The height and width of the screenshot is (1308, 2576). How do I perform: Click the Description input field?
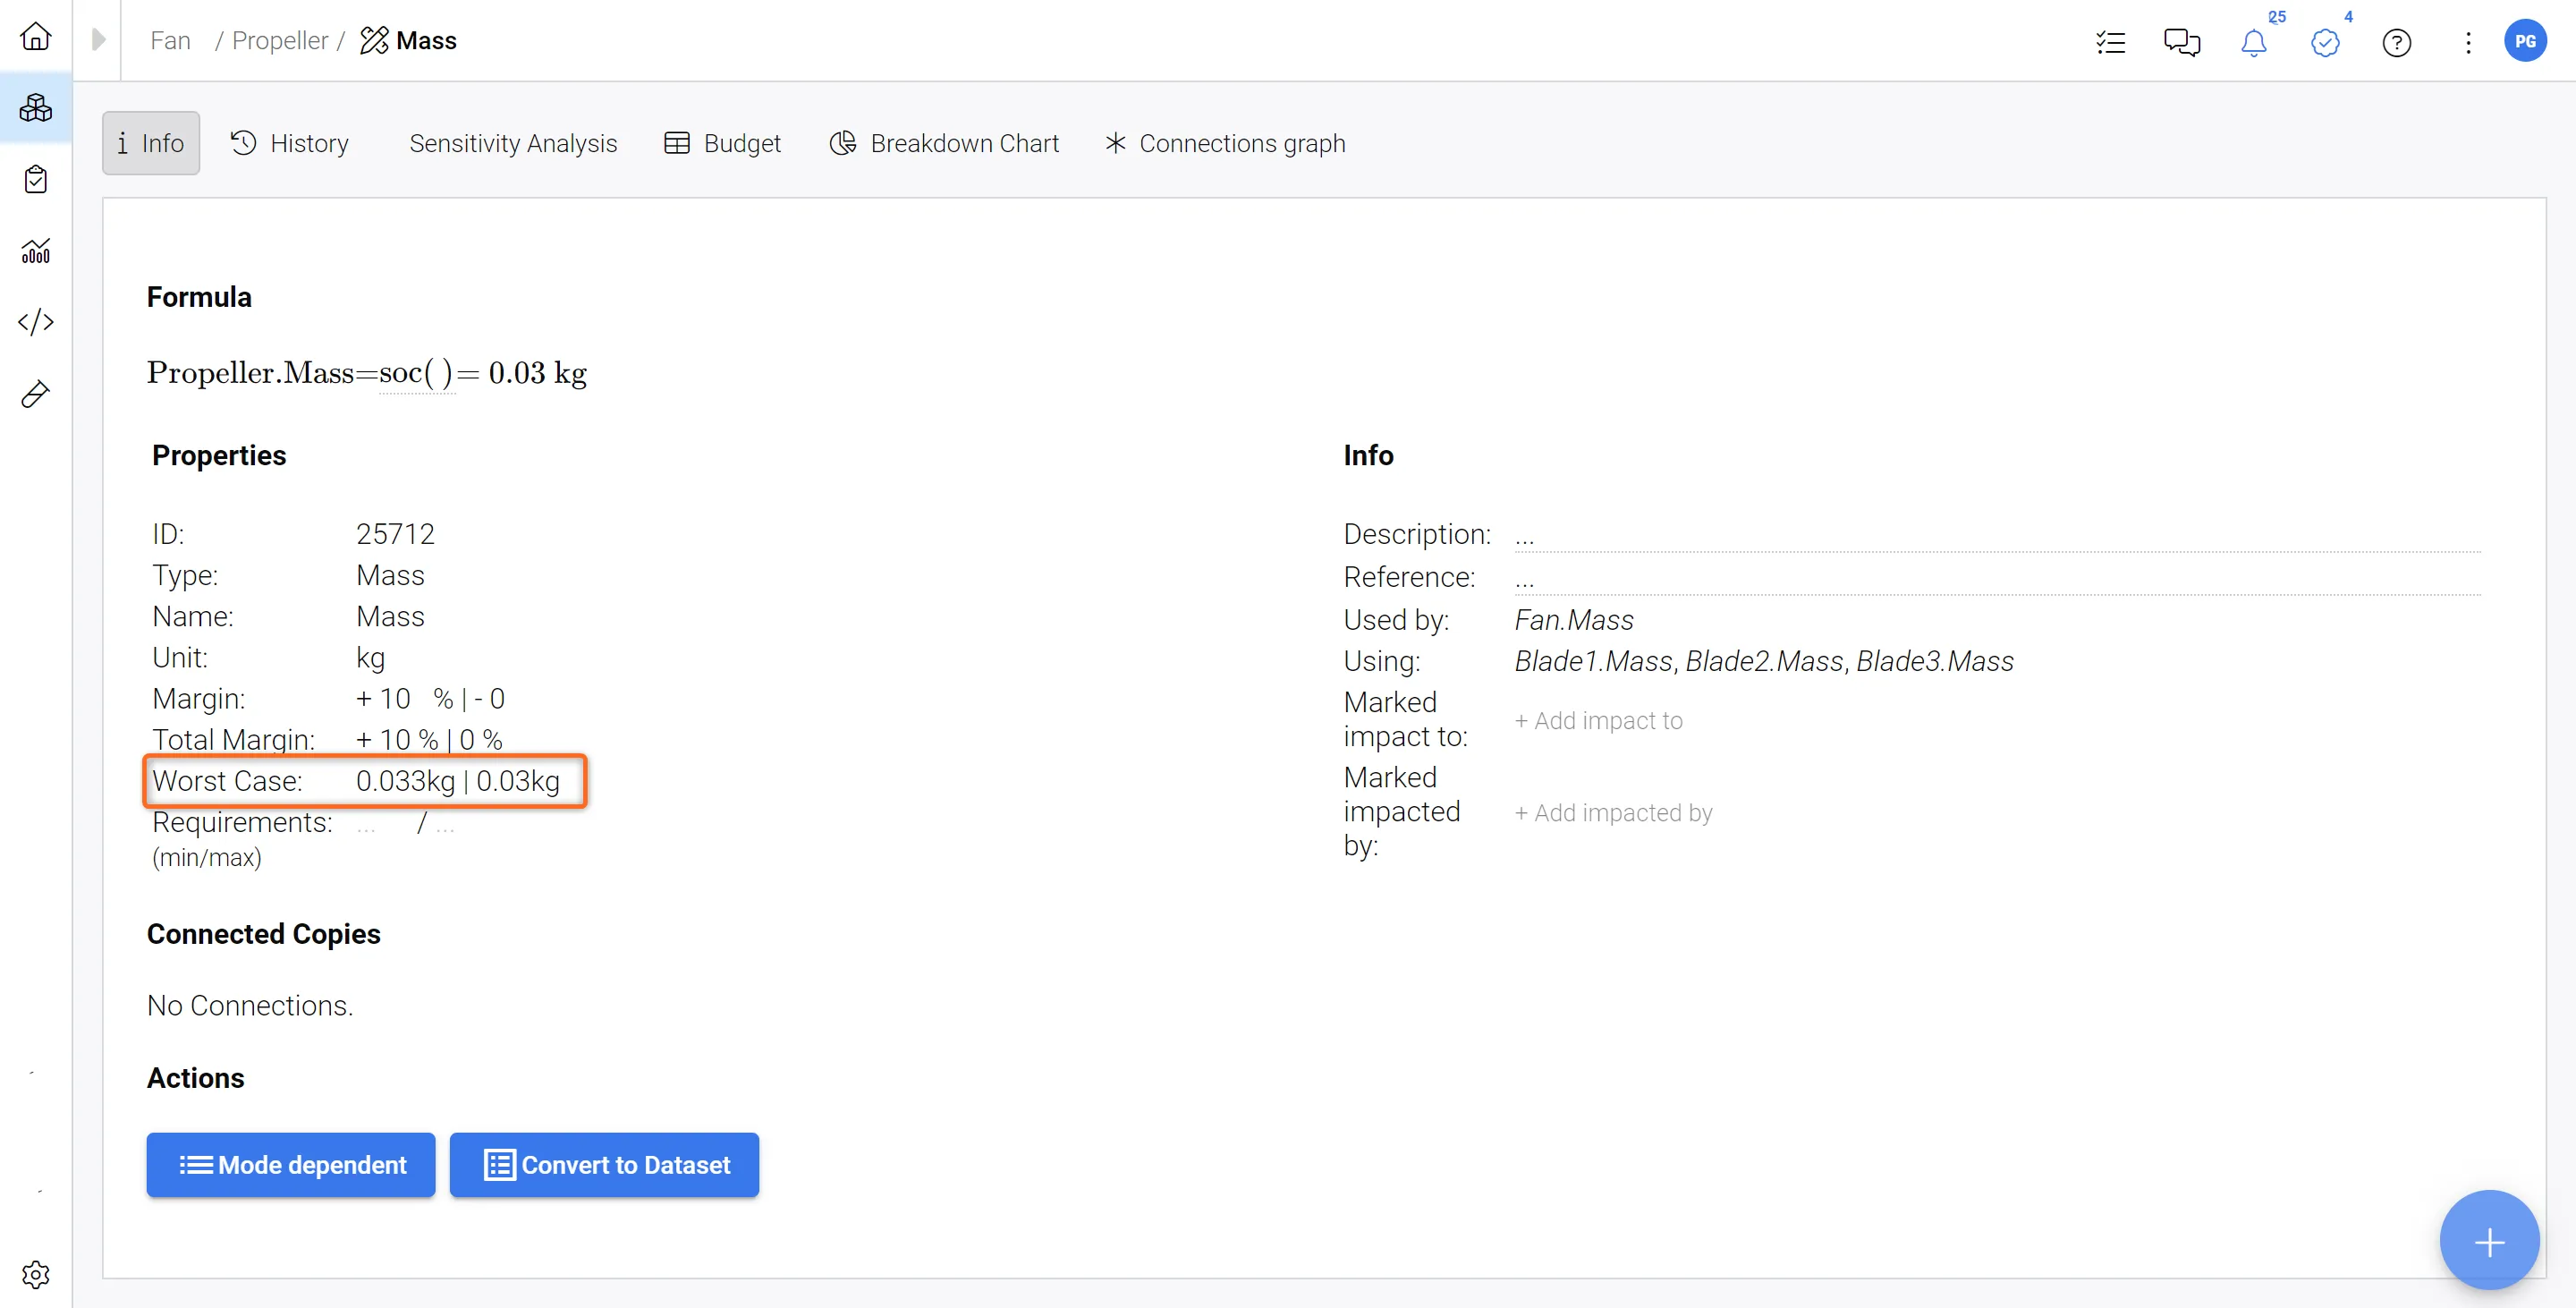(1995, 535)
